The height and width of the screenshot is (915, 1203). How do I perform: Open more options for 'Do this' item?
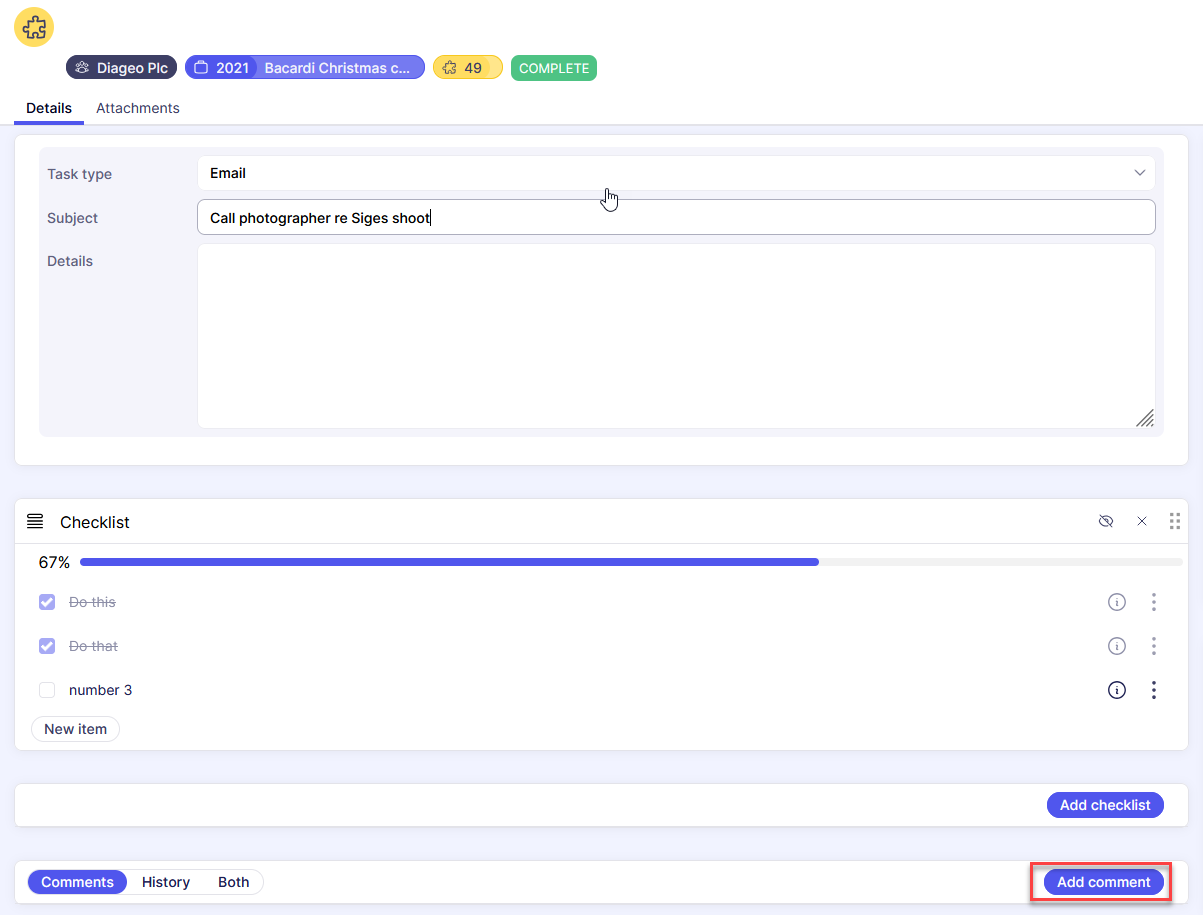[1154, 602]
